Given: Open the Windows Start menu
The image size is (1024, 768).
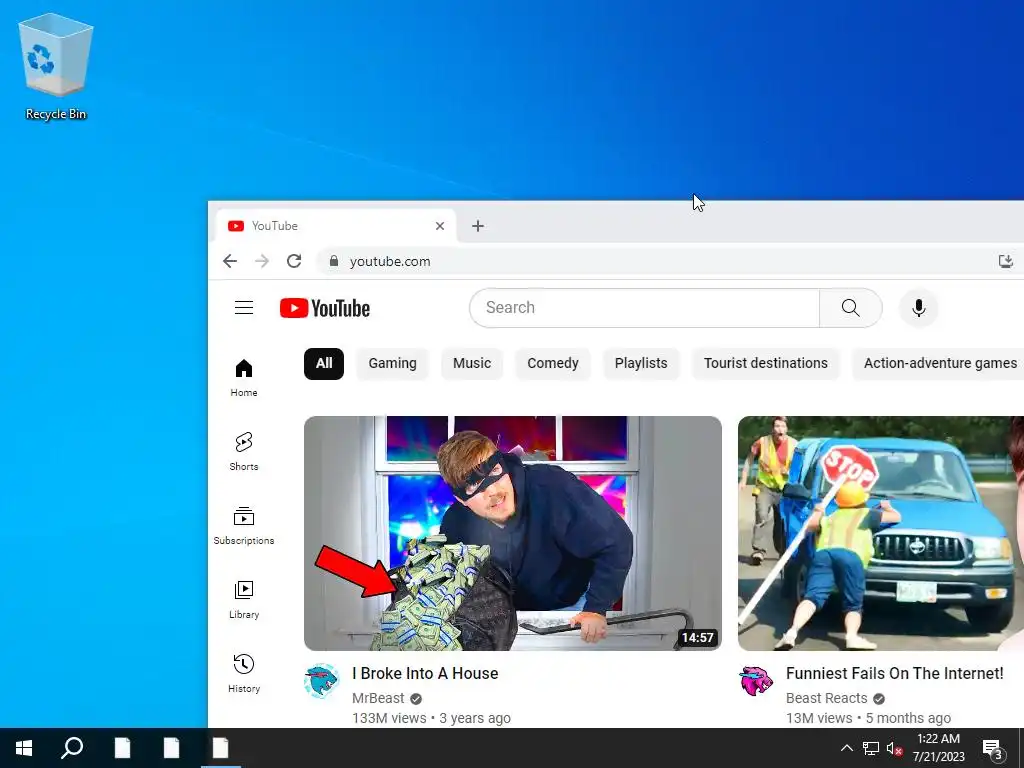Looking at the screenshot, I should point(24,748).
